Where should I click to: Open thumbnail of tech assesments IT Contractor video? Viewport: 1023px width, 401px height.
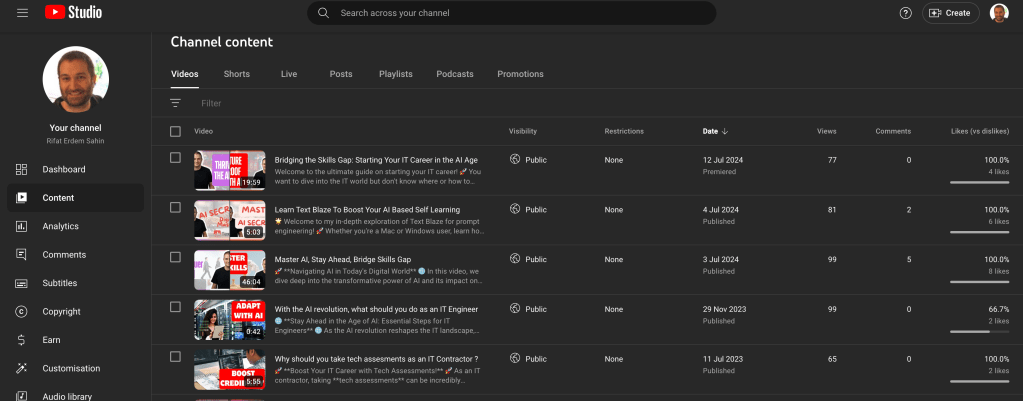(x=230, y=369)
